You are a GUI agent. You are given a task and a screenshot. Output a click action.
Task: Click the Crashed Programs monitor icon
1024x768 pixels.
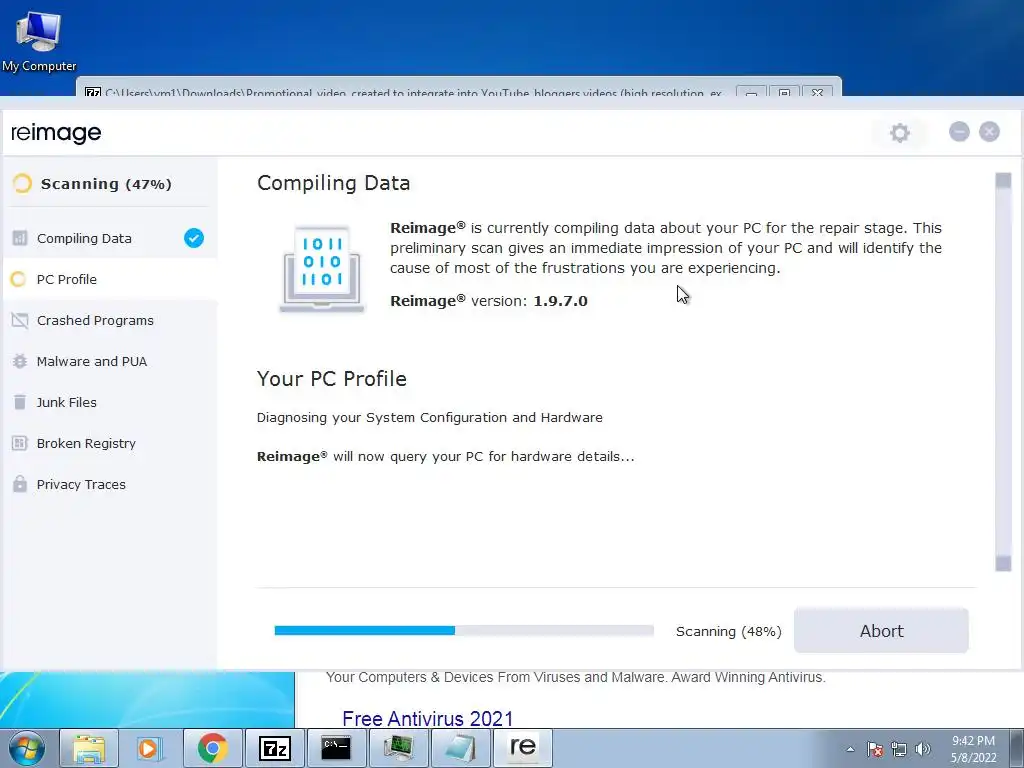pyautogui.click(x=20, y=321)
